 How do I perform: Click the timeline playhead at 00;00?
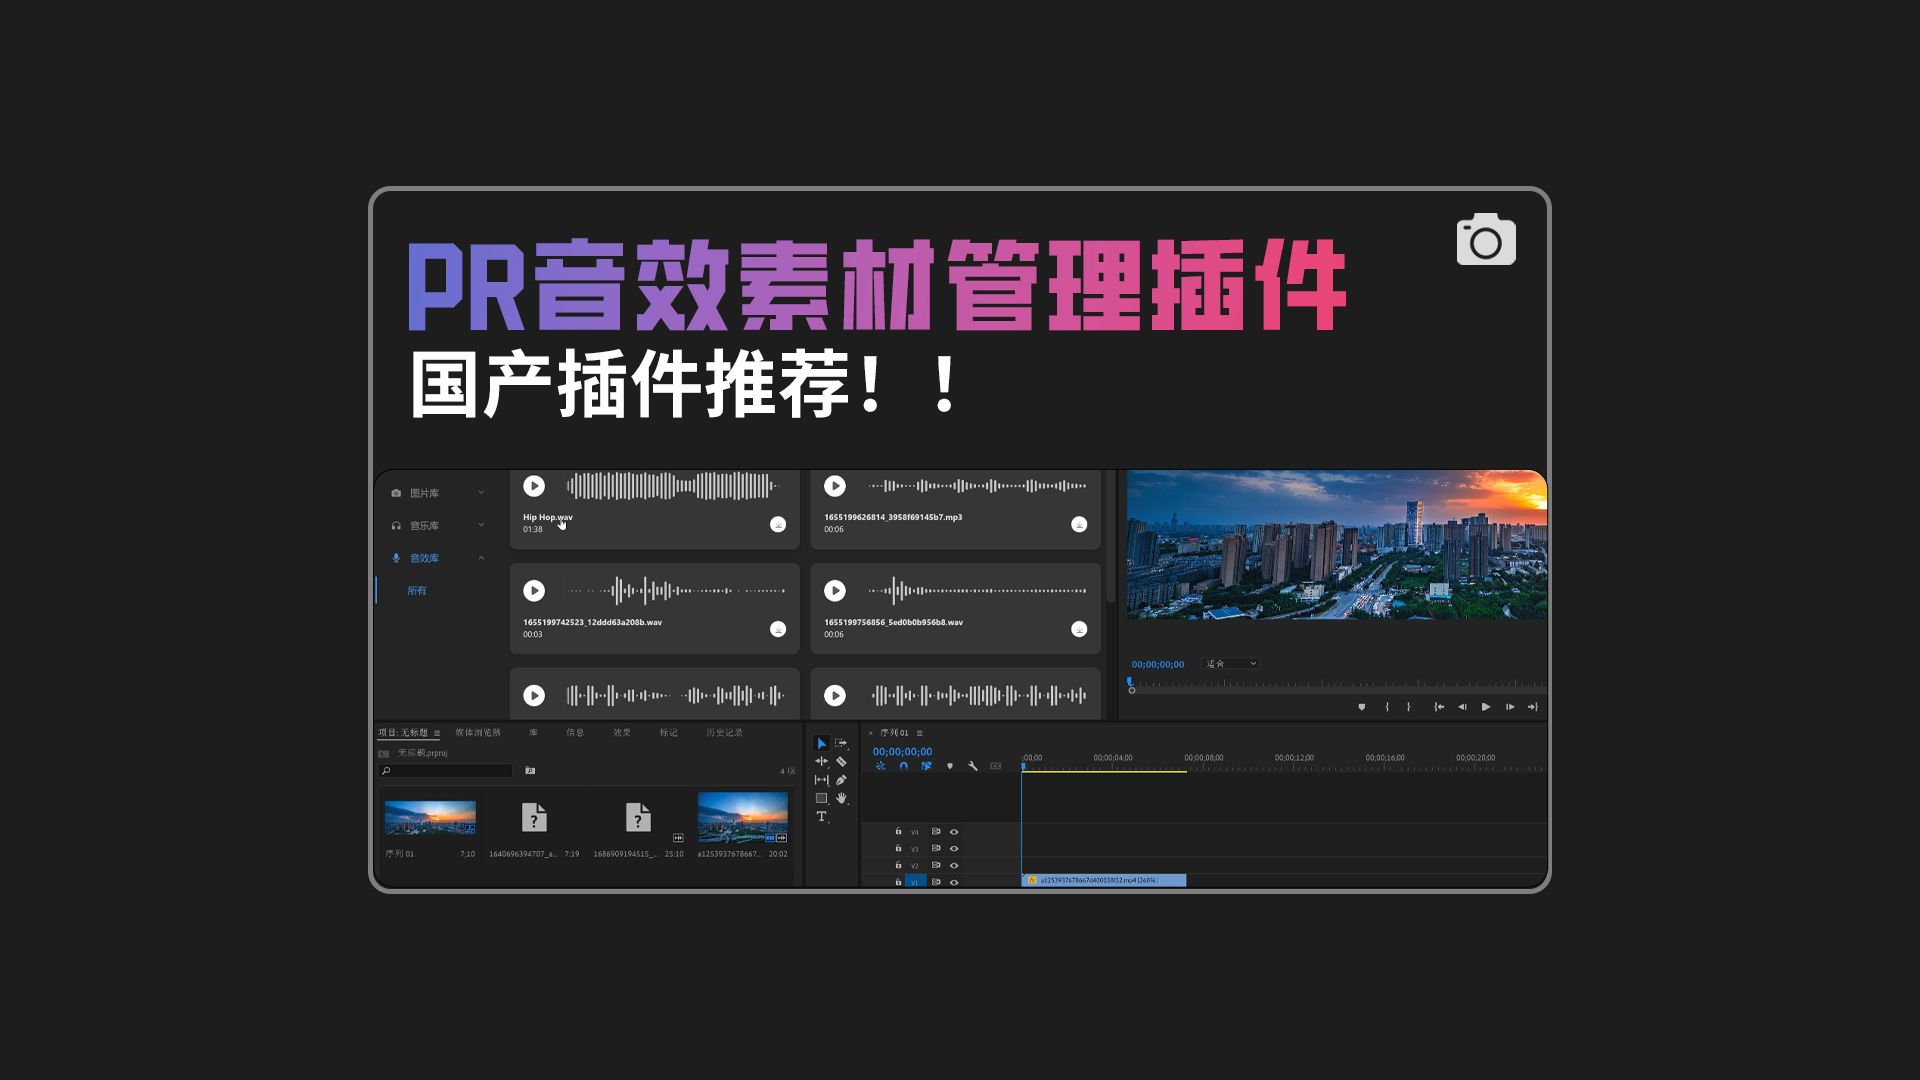click(x=1023, y=766)
